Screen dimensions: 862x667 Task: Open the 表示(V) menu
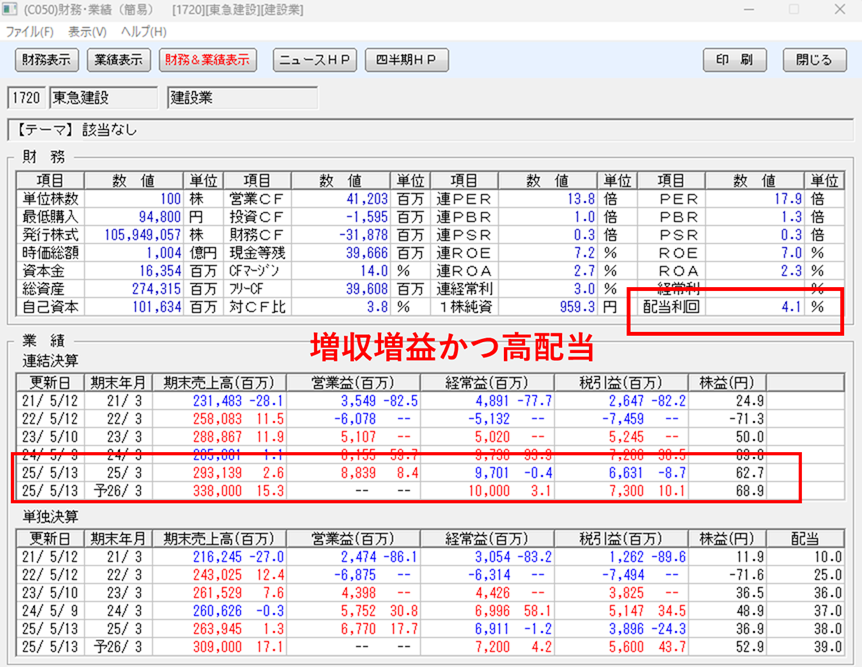[87, 31]
